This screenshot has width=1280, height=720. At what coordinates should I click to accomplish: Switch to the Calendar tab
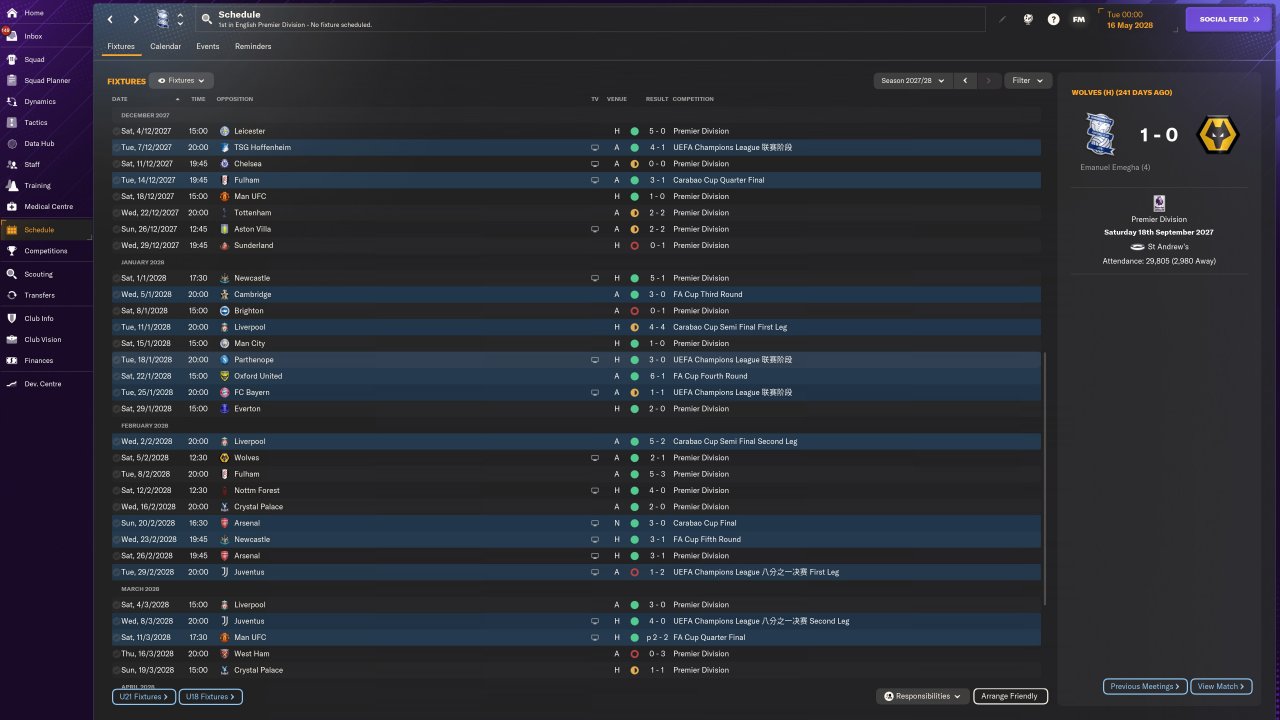[166, 46]
